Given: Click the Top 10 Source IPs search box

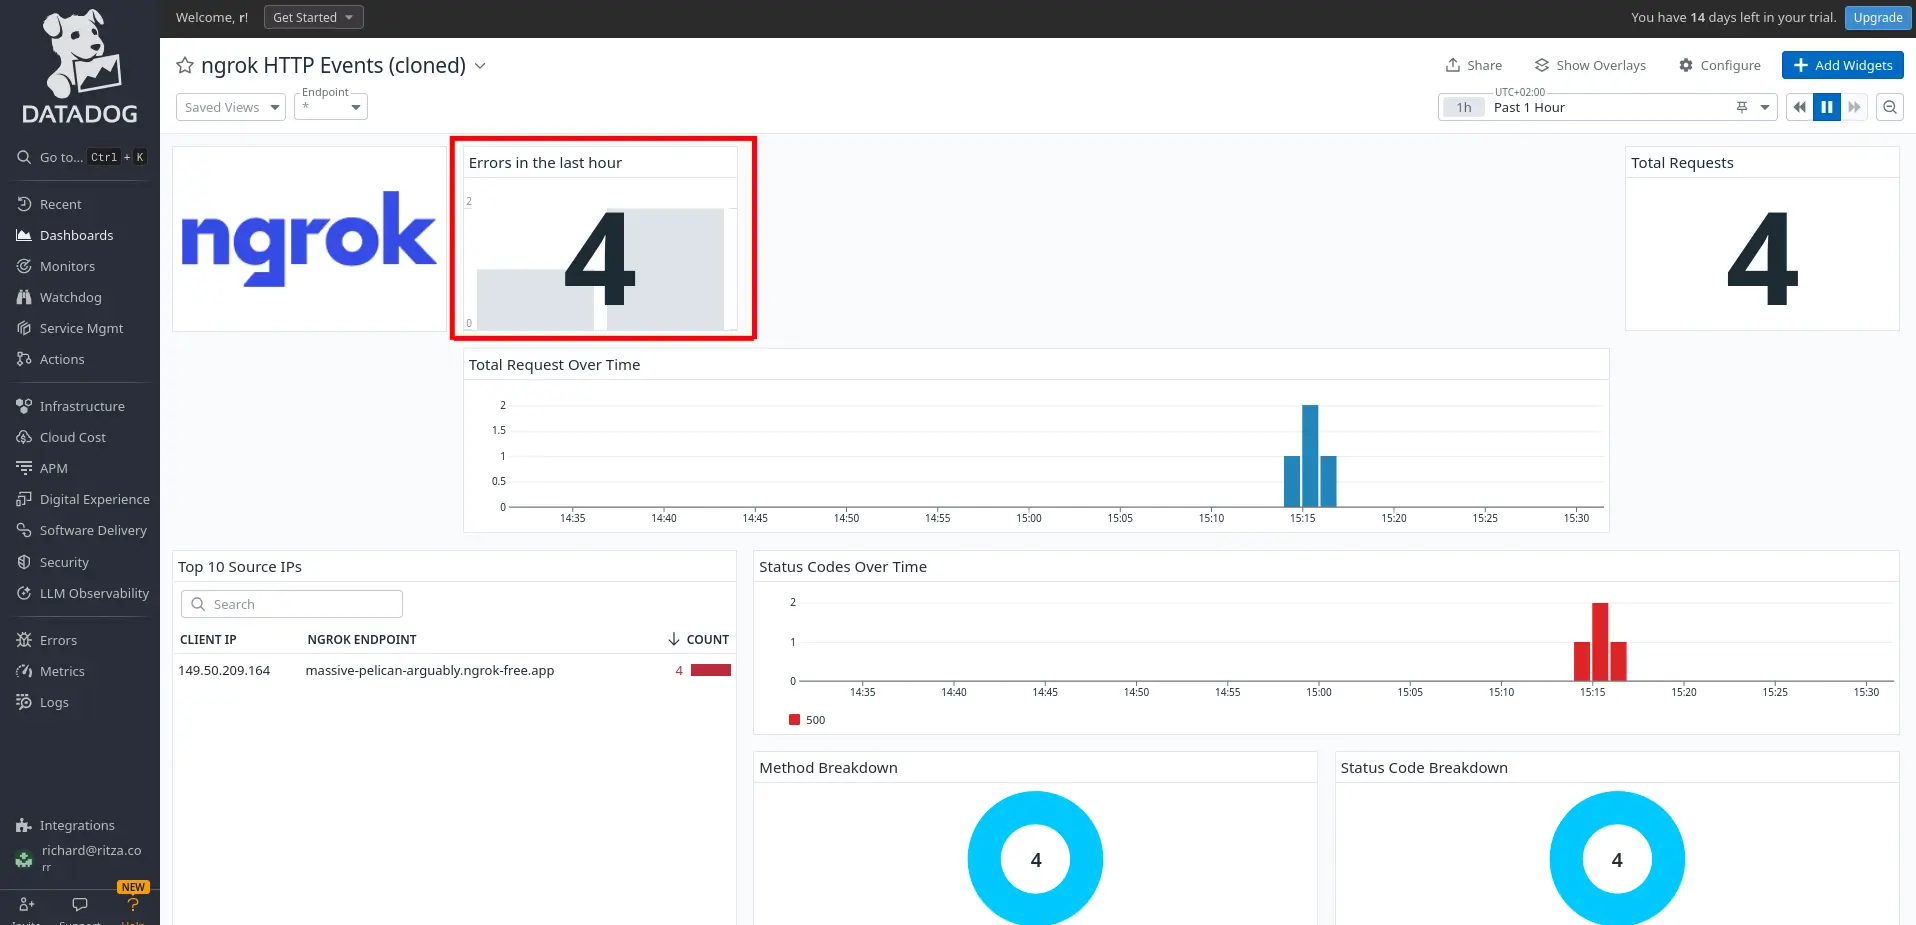Looking at the screenshot, I should click(292, 604).
